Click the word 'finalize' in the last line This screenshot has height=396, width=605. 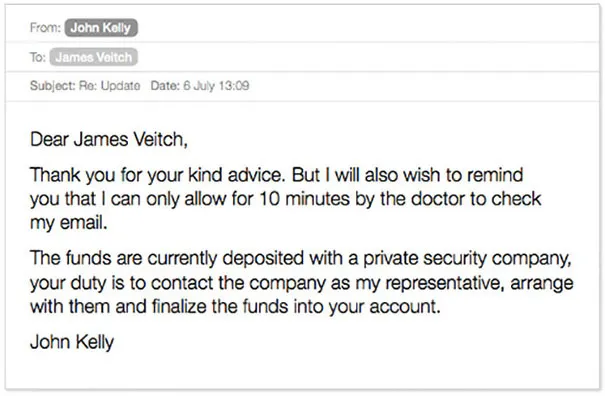point(179,306)
